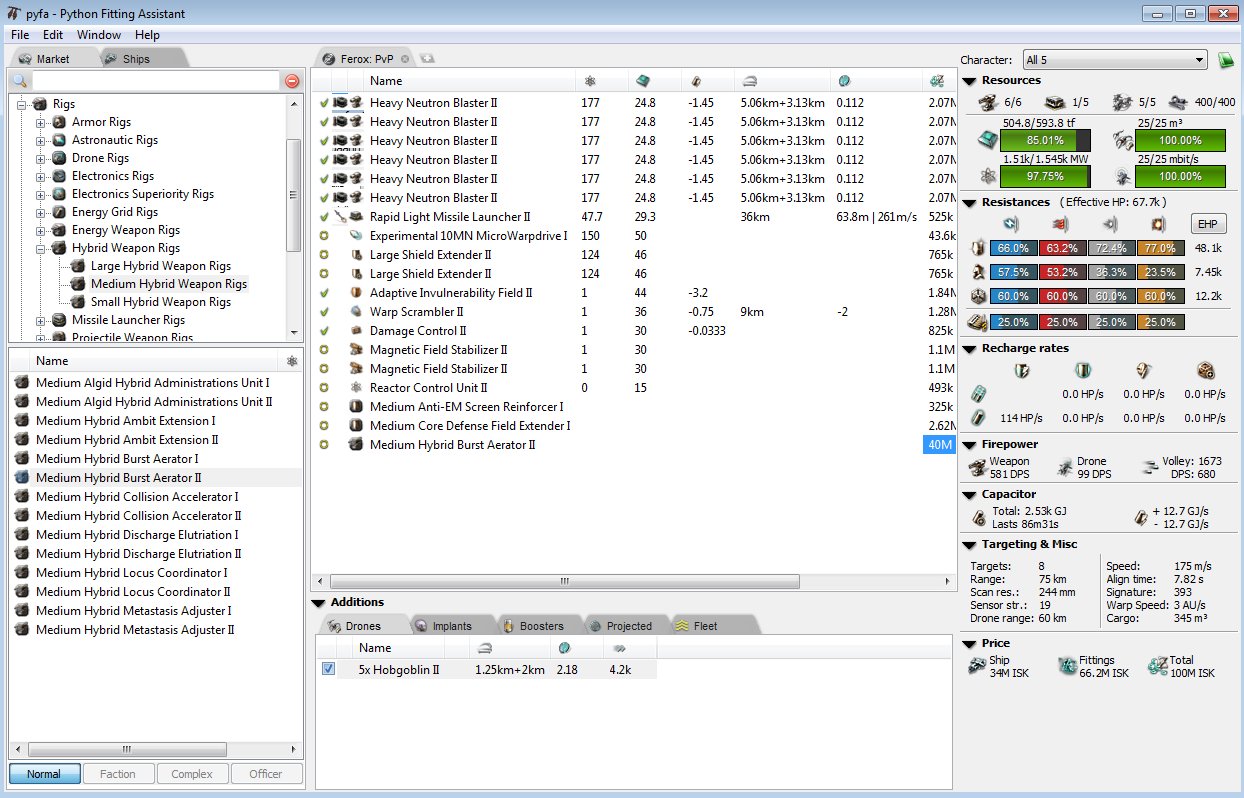Open the File menu
Screen dimensions: 1244x798
20,35
